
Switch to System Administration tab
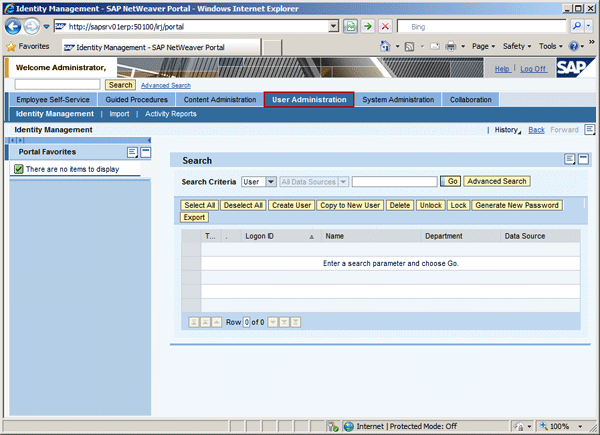pos(398,99)
